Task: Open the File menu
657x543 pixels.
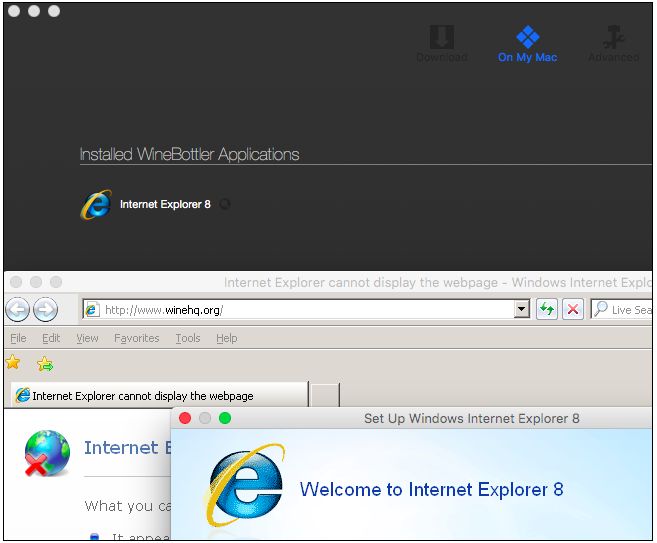Action: [x=18, y=338]
